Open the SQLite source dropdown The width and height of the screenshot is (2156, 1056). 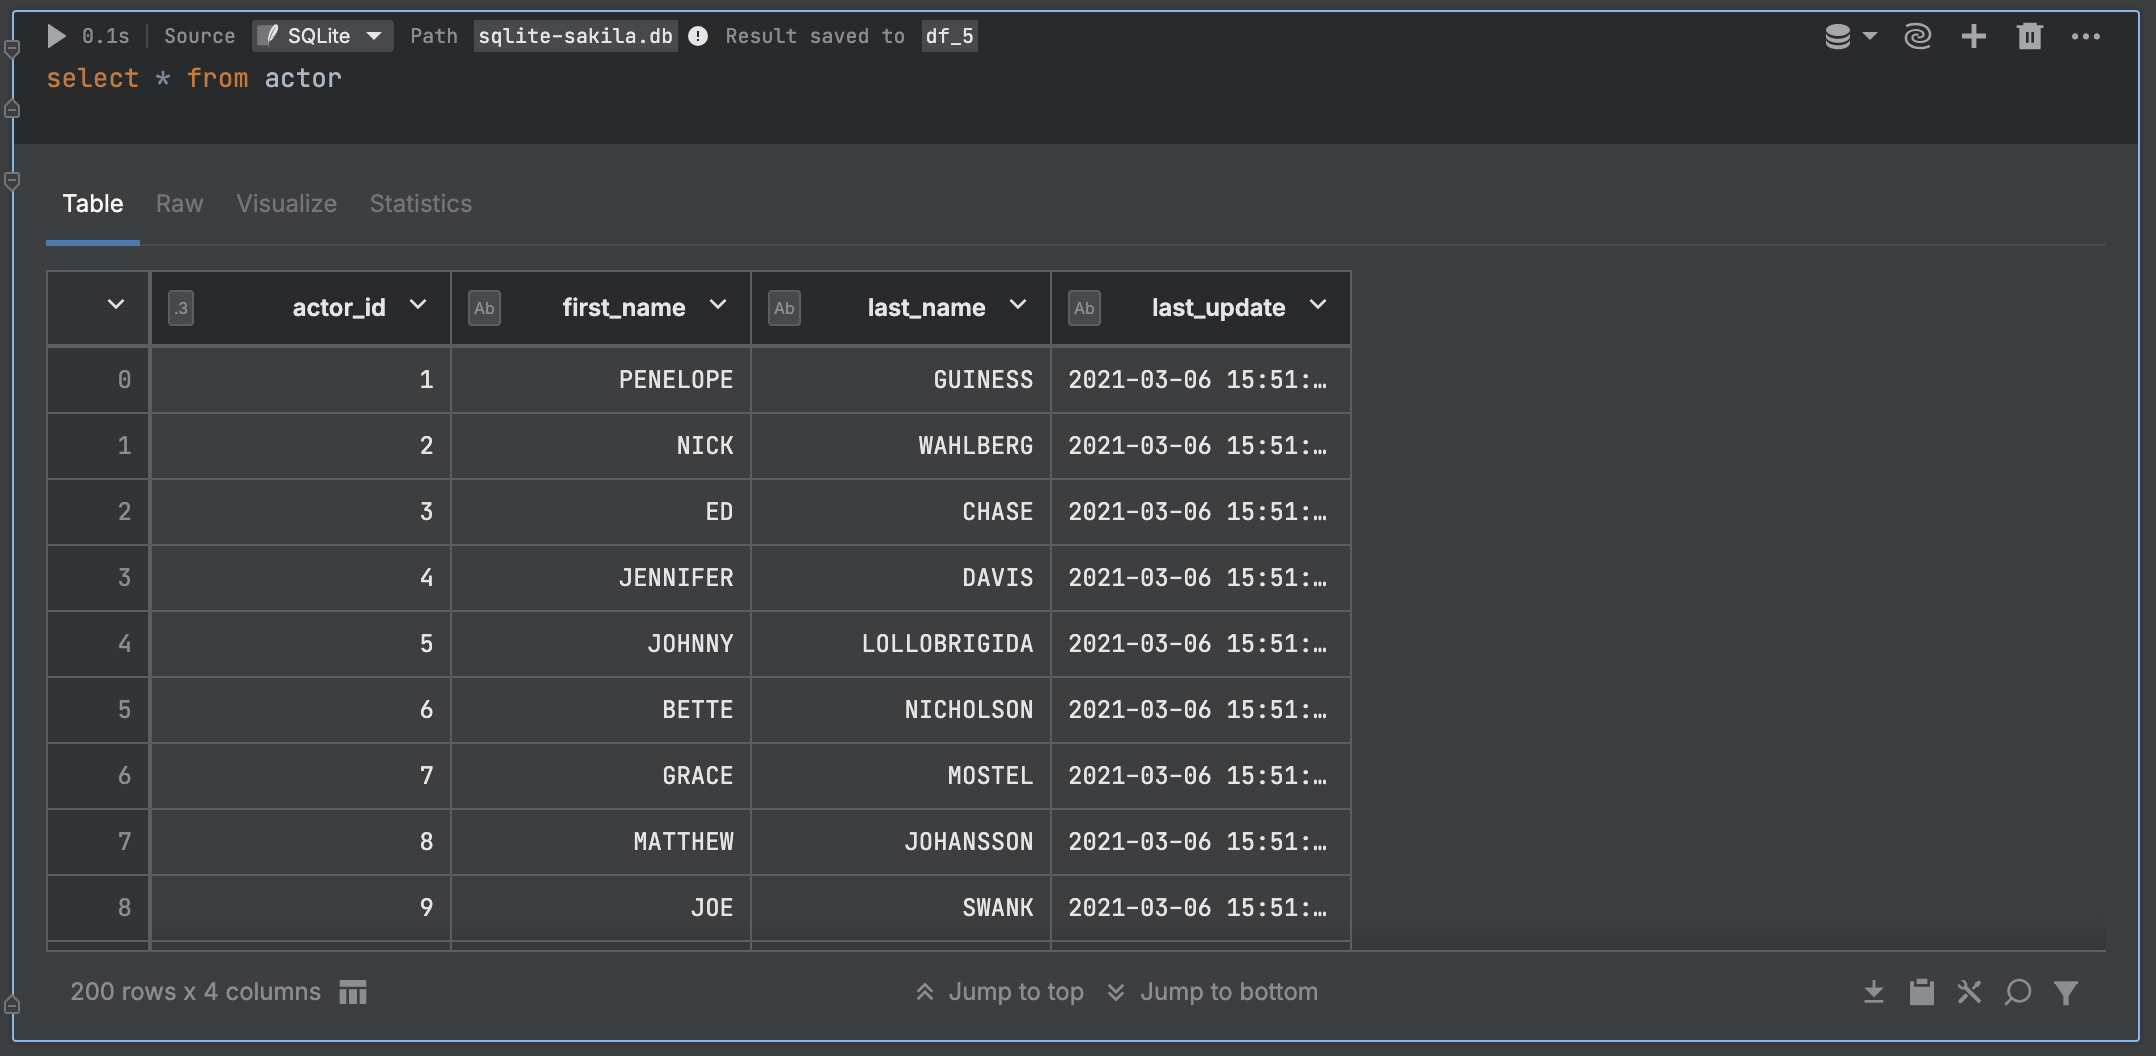[322, 35]
